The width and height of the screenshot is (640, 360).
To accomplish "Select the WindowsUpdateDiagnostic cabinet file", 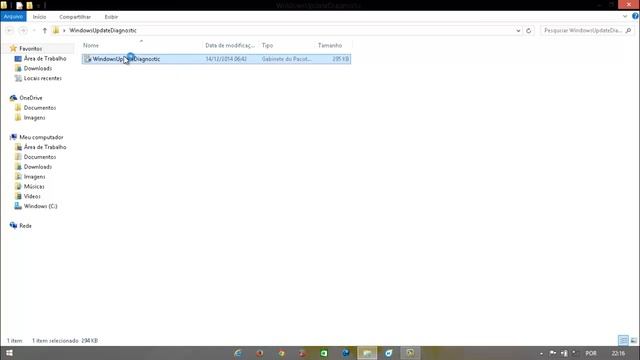I will point(216,59).
